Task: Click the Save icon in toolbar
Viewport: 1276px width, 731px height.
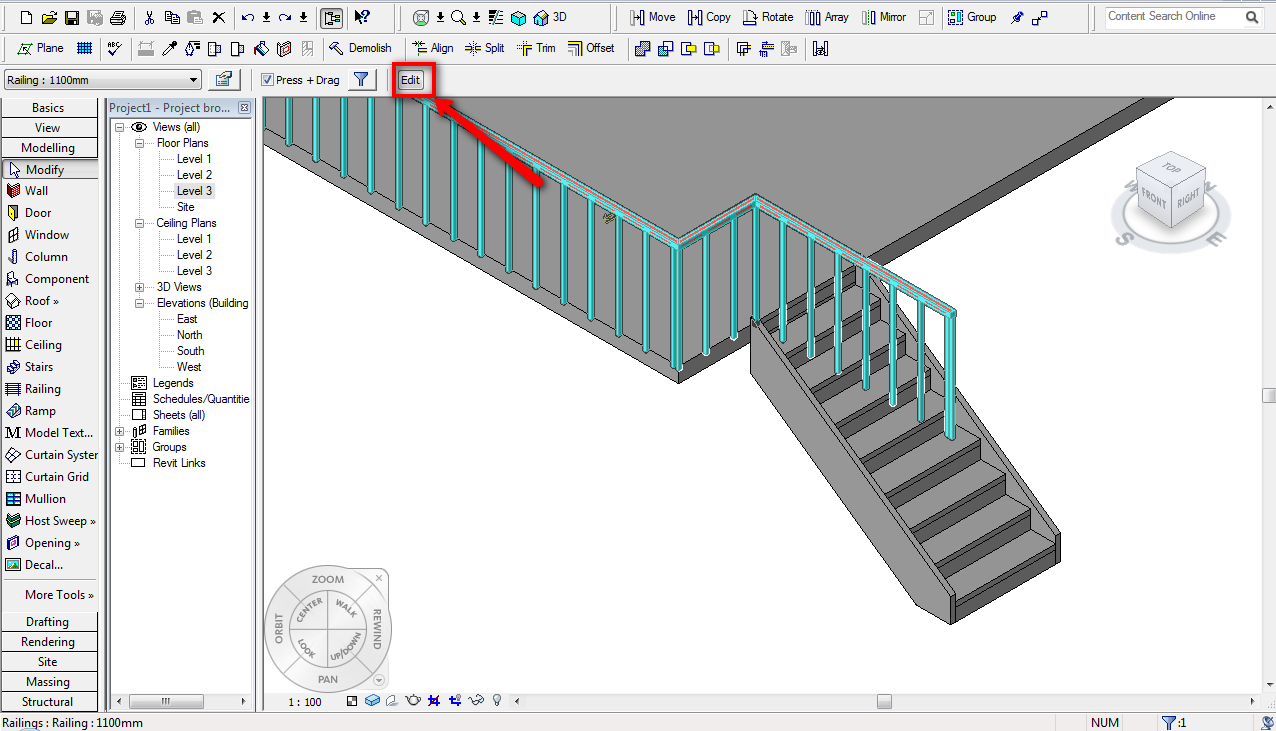Action: 72,18
